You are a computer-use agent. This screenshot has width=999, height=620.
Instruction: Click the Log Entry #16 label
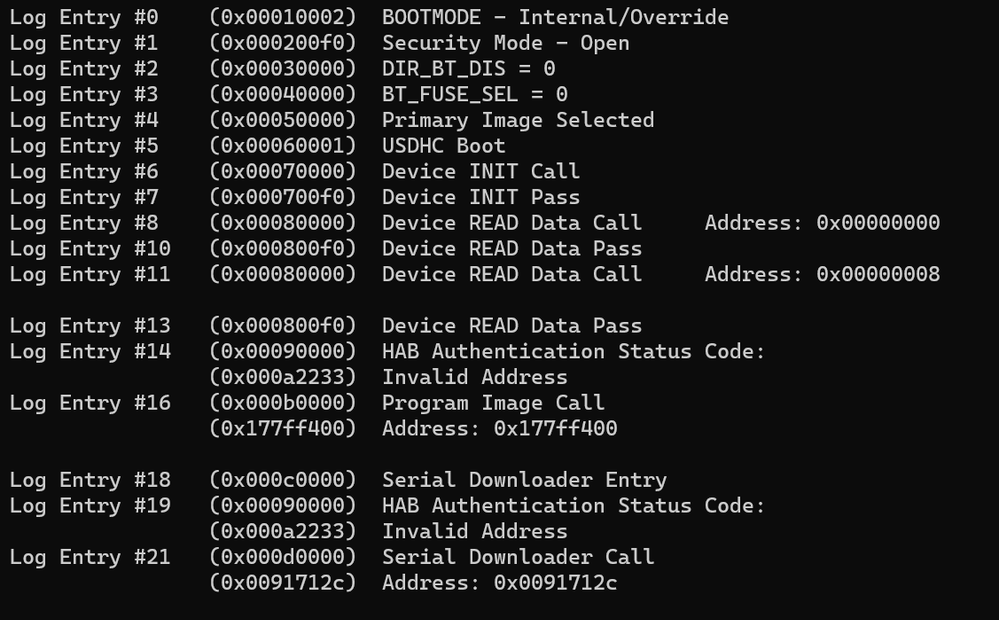click(90, 403)
